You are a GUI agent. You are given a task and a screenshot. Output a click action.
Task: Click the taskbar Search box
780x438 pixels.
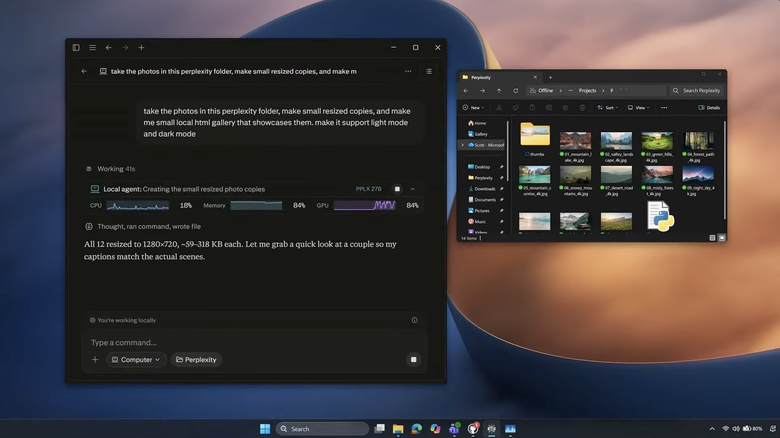pyautogui.click(x=322, y=429)
